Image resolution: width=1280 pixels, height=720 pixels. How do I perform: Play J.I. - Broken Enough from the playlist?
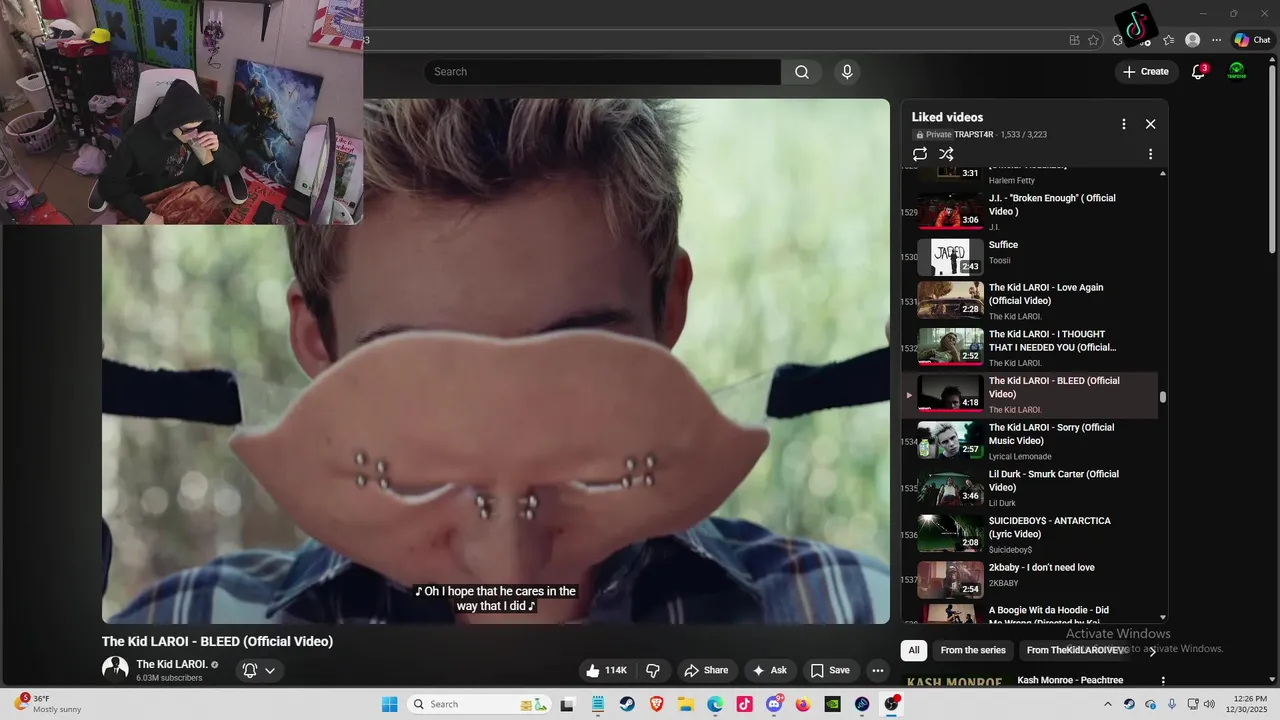point(1030,212)
